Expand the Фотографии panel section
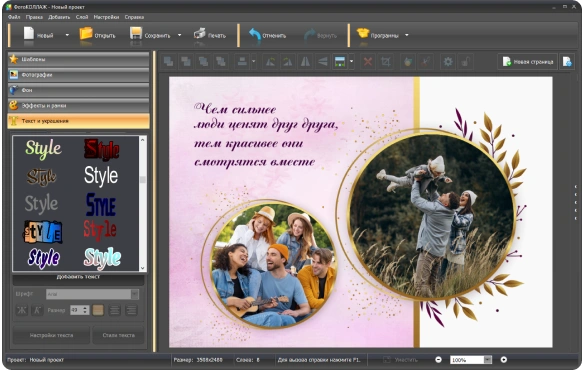Image resolution: width=582 pixels, height=370 pixels. [x=78, y=75]
